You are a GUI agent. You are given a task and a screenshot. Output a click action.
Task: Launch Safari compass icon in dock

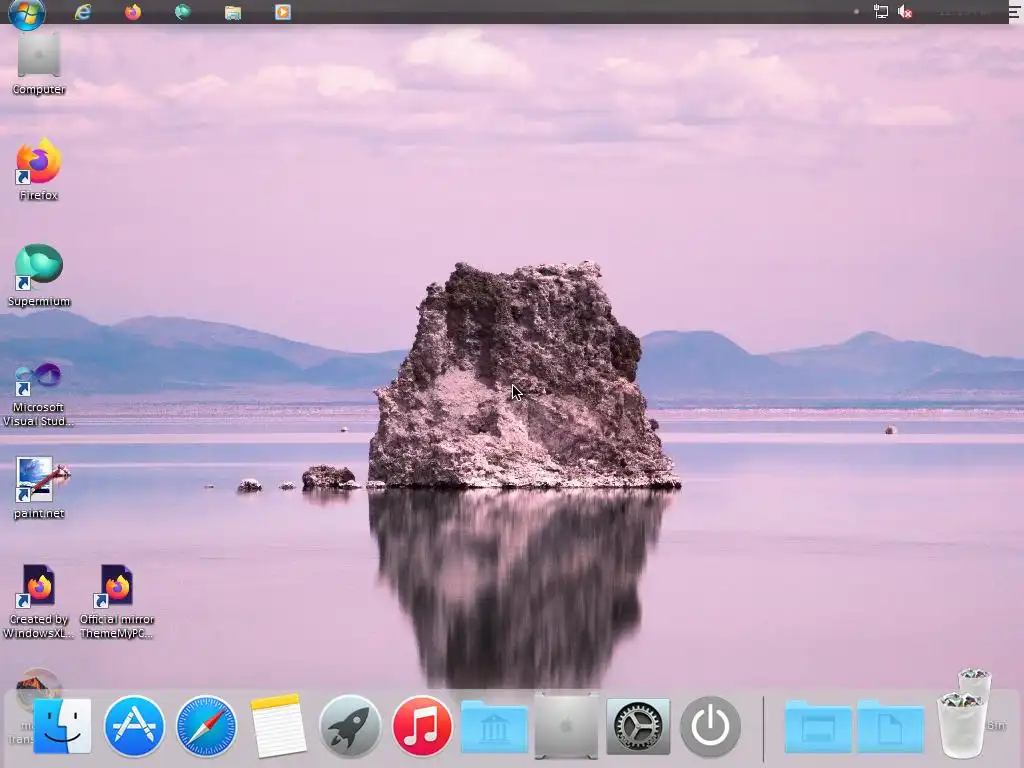click(206, 726)
